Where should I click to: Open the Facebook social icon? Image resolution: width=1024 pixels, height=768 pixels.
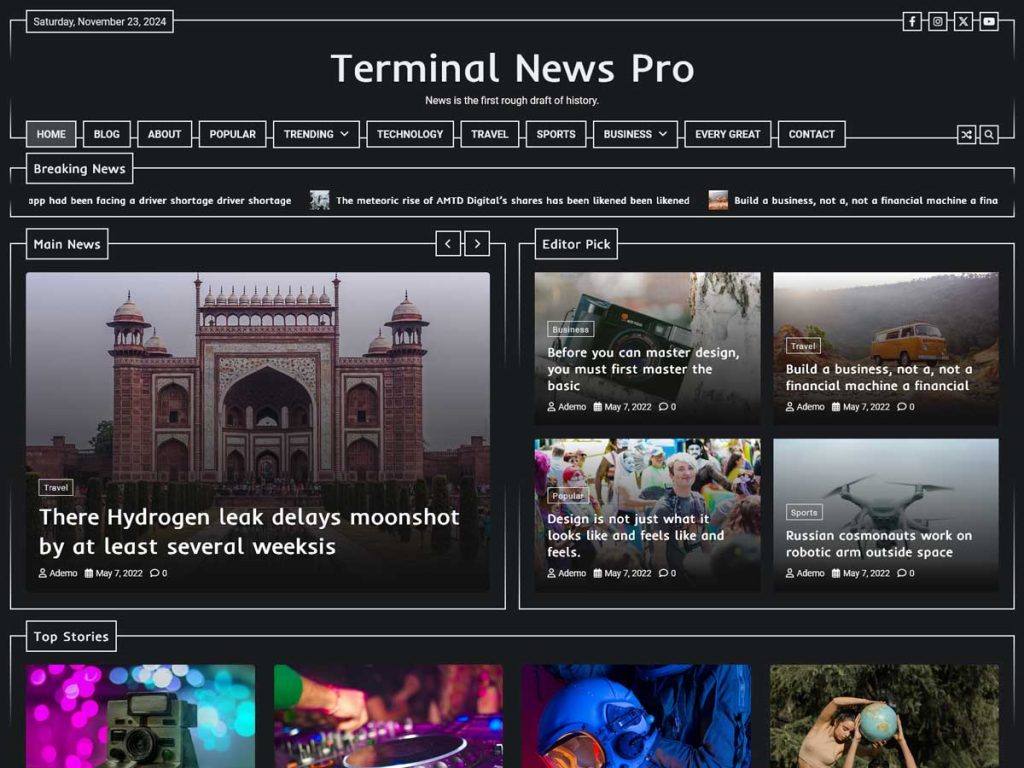[x=912, y=20]
